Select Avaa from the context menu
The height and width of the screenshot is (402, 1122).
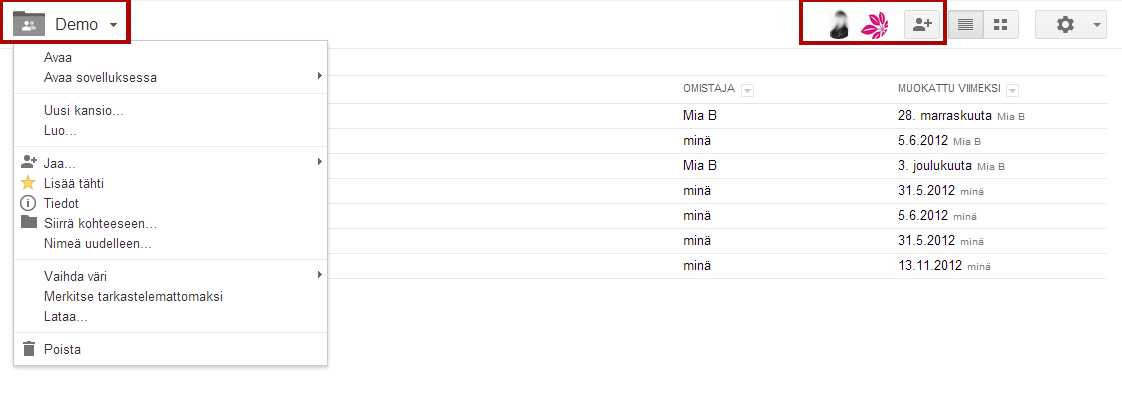(58, 57)
